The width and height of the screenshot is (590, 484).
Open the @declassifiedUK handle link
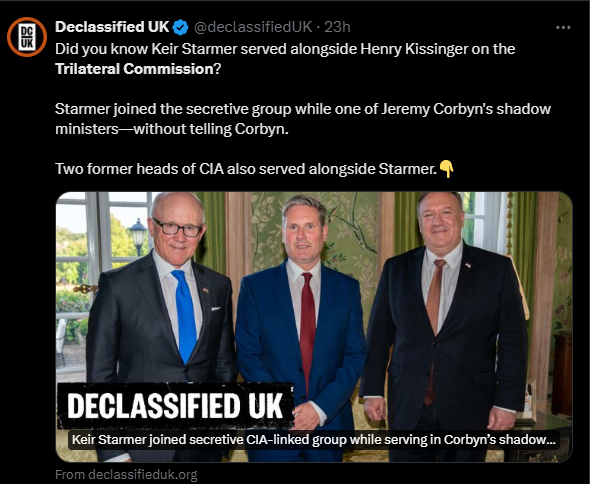[253, 27]
